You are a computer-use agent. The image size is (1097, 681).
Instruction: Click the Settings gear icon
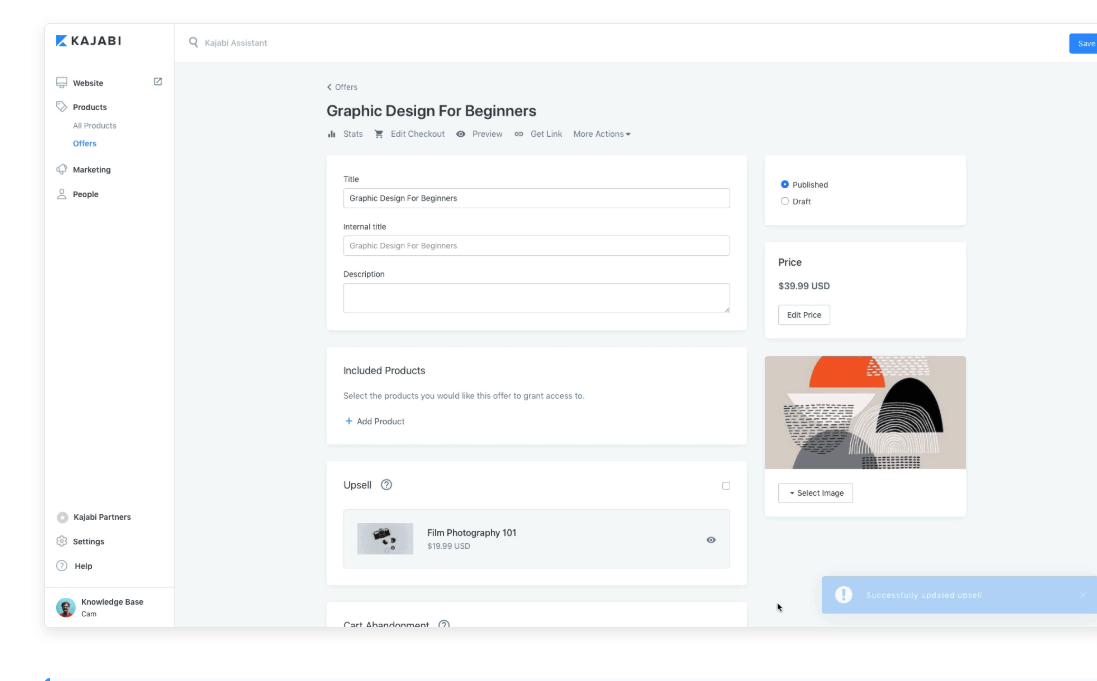click(62, 541)
